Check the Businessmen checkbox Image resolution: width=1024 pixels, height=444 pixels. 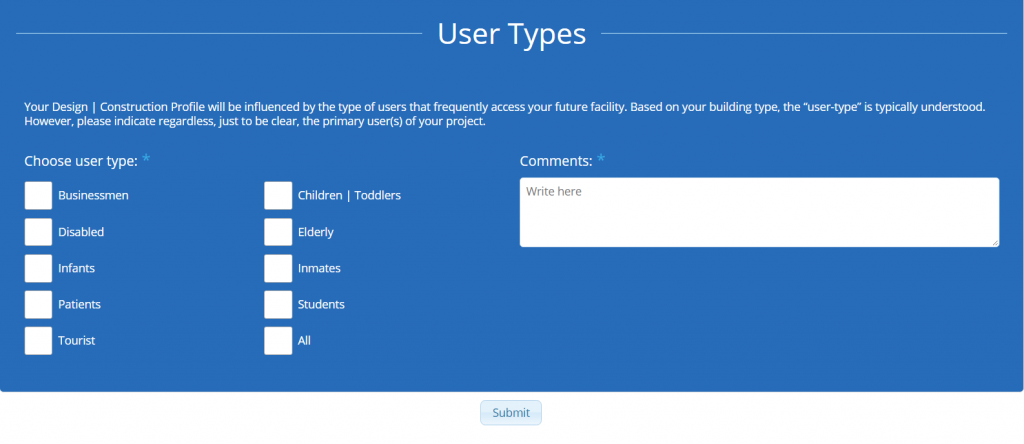[38, 196]
